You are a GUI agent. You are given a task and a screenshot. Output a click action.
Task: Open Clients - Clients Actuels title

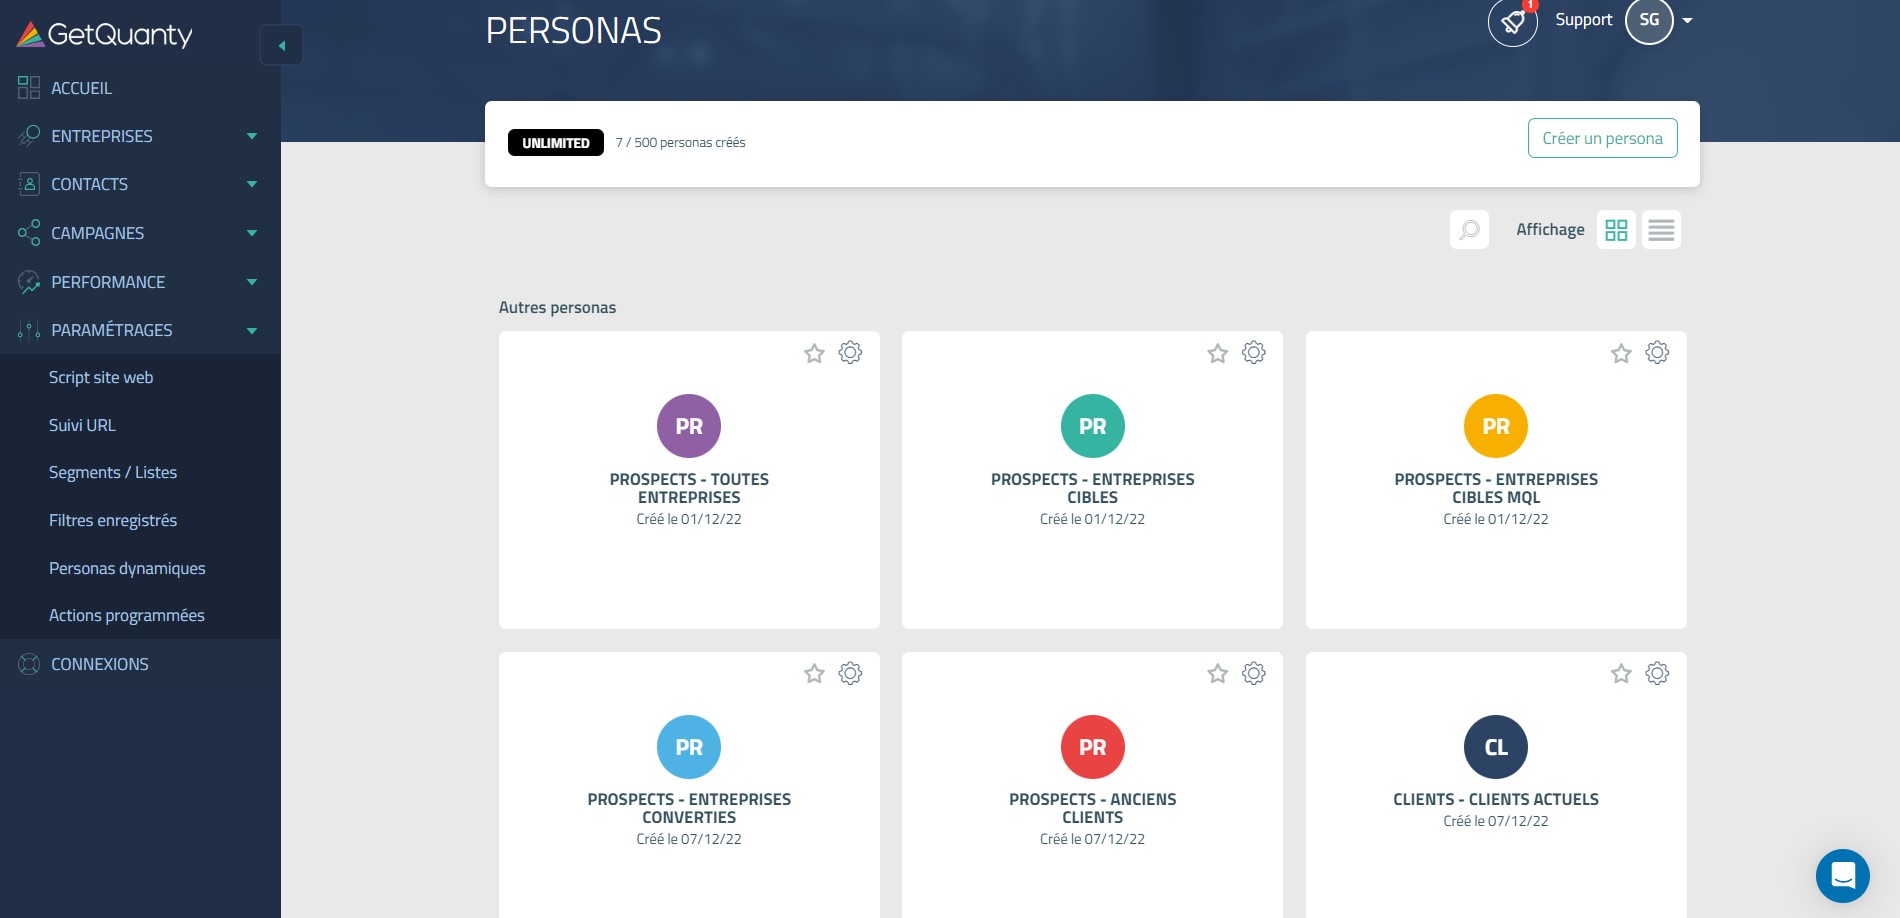tap(1496, 799)
